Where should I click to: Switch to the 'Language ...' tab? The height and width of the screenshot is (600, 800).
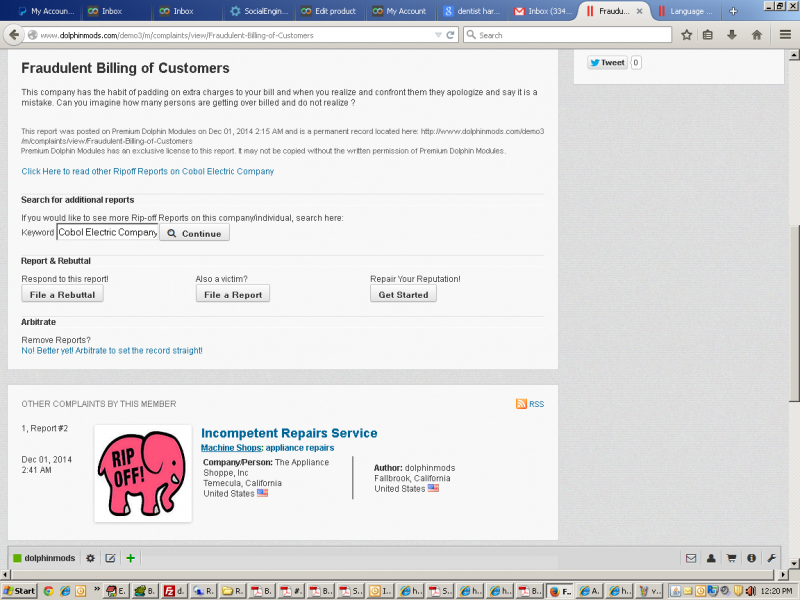[687, 11]
